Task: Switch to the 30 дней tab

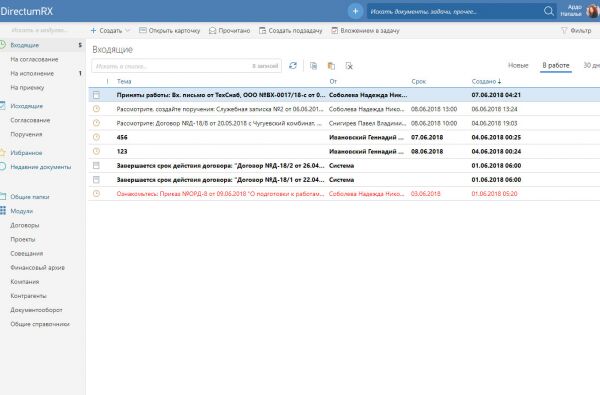Action: coord(591,65)
